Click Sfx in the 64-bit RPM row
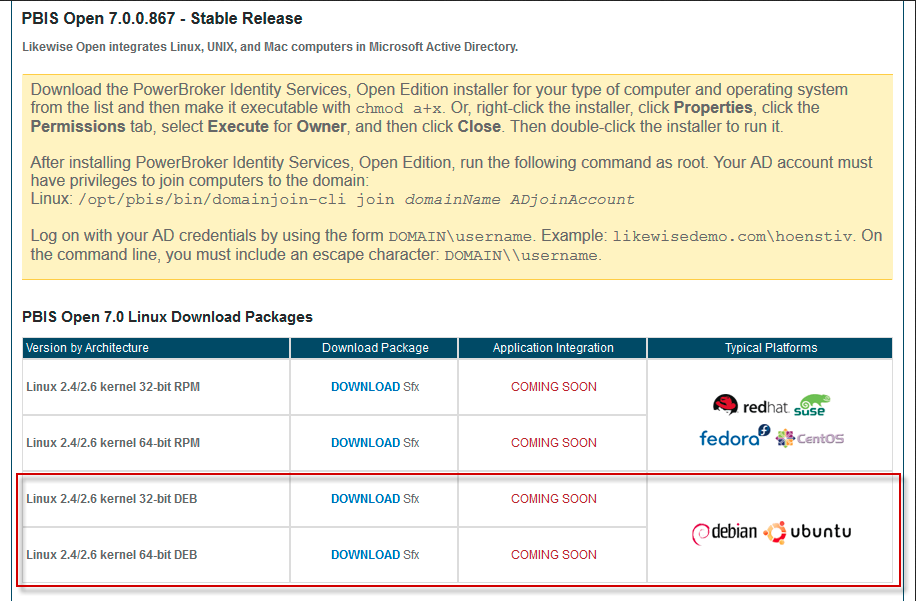 coord(411,443)
